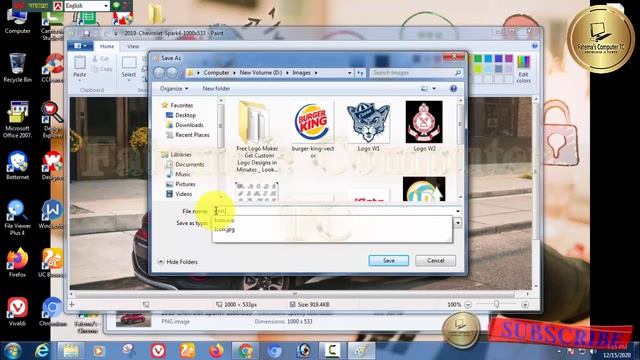Screen dimensions: 640x360
Task: Click into the File name input field
Action: (x=333, y=211)
